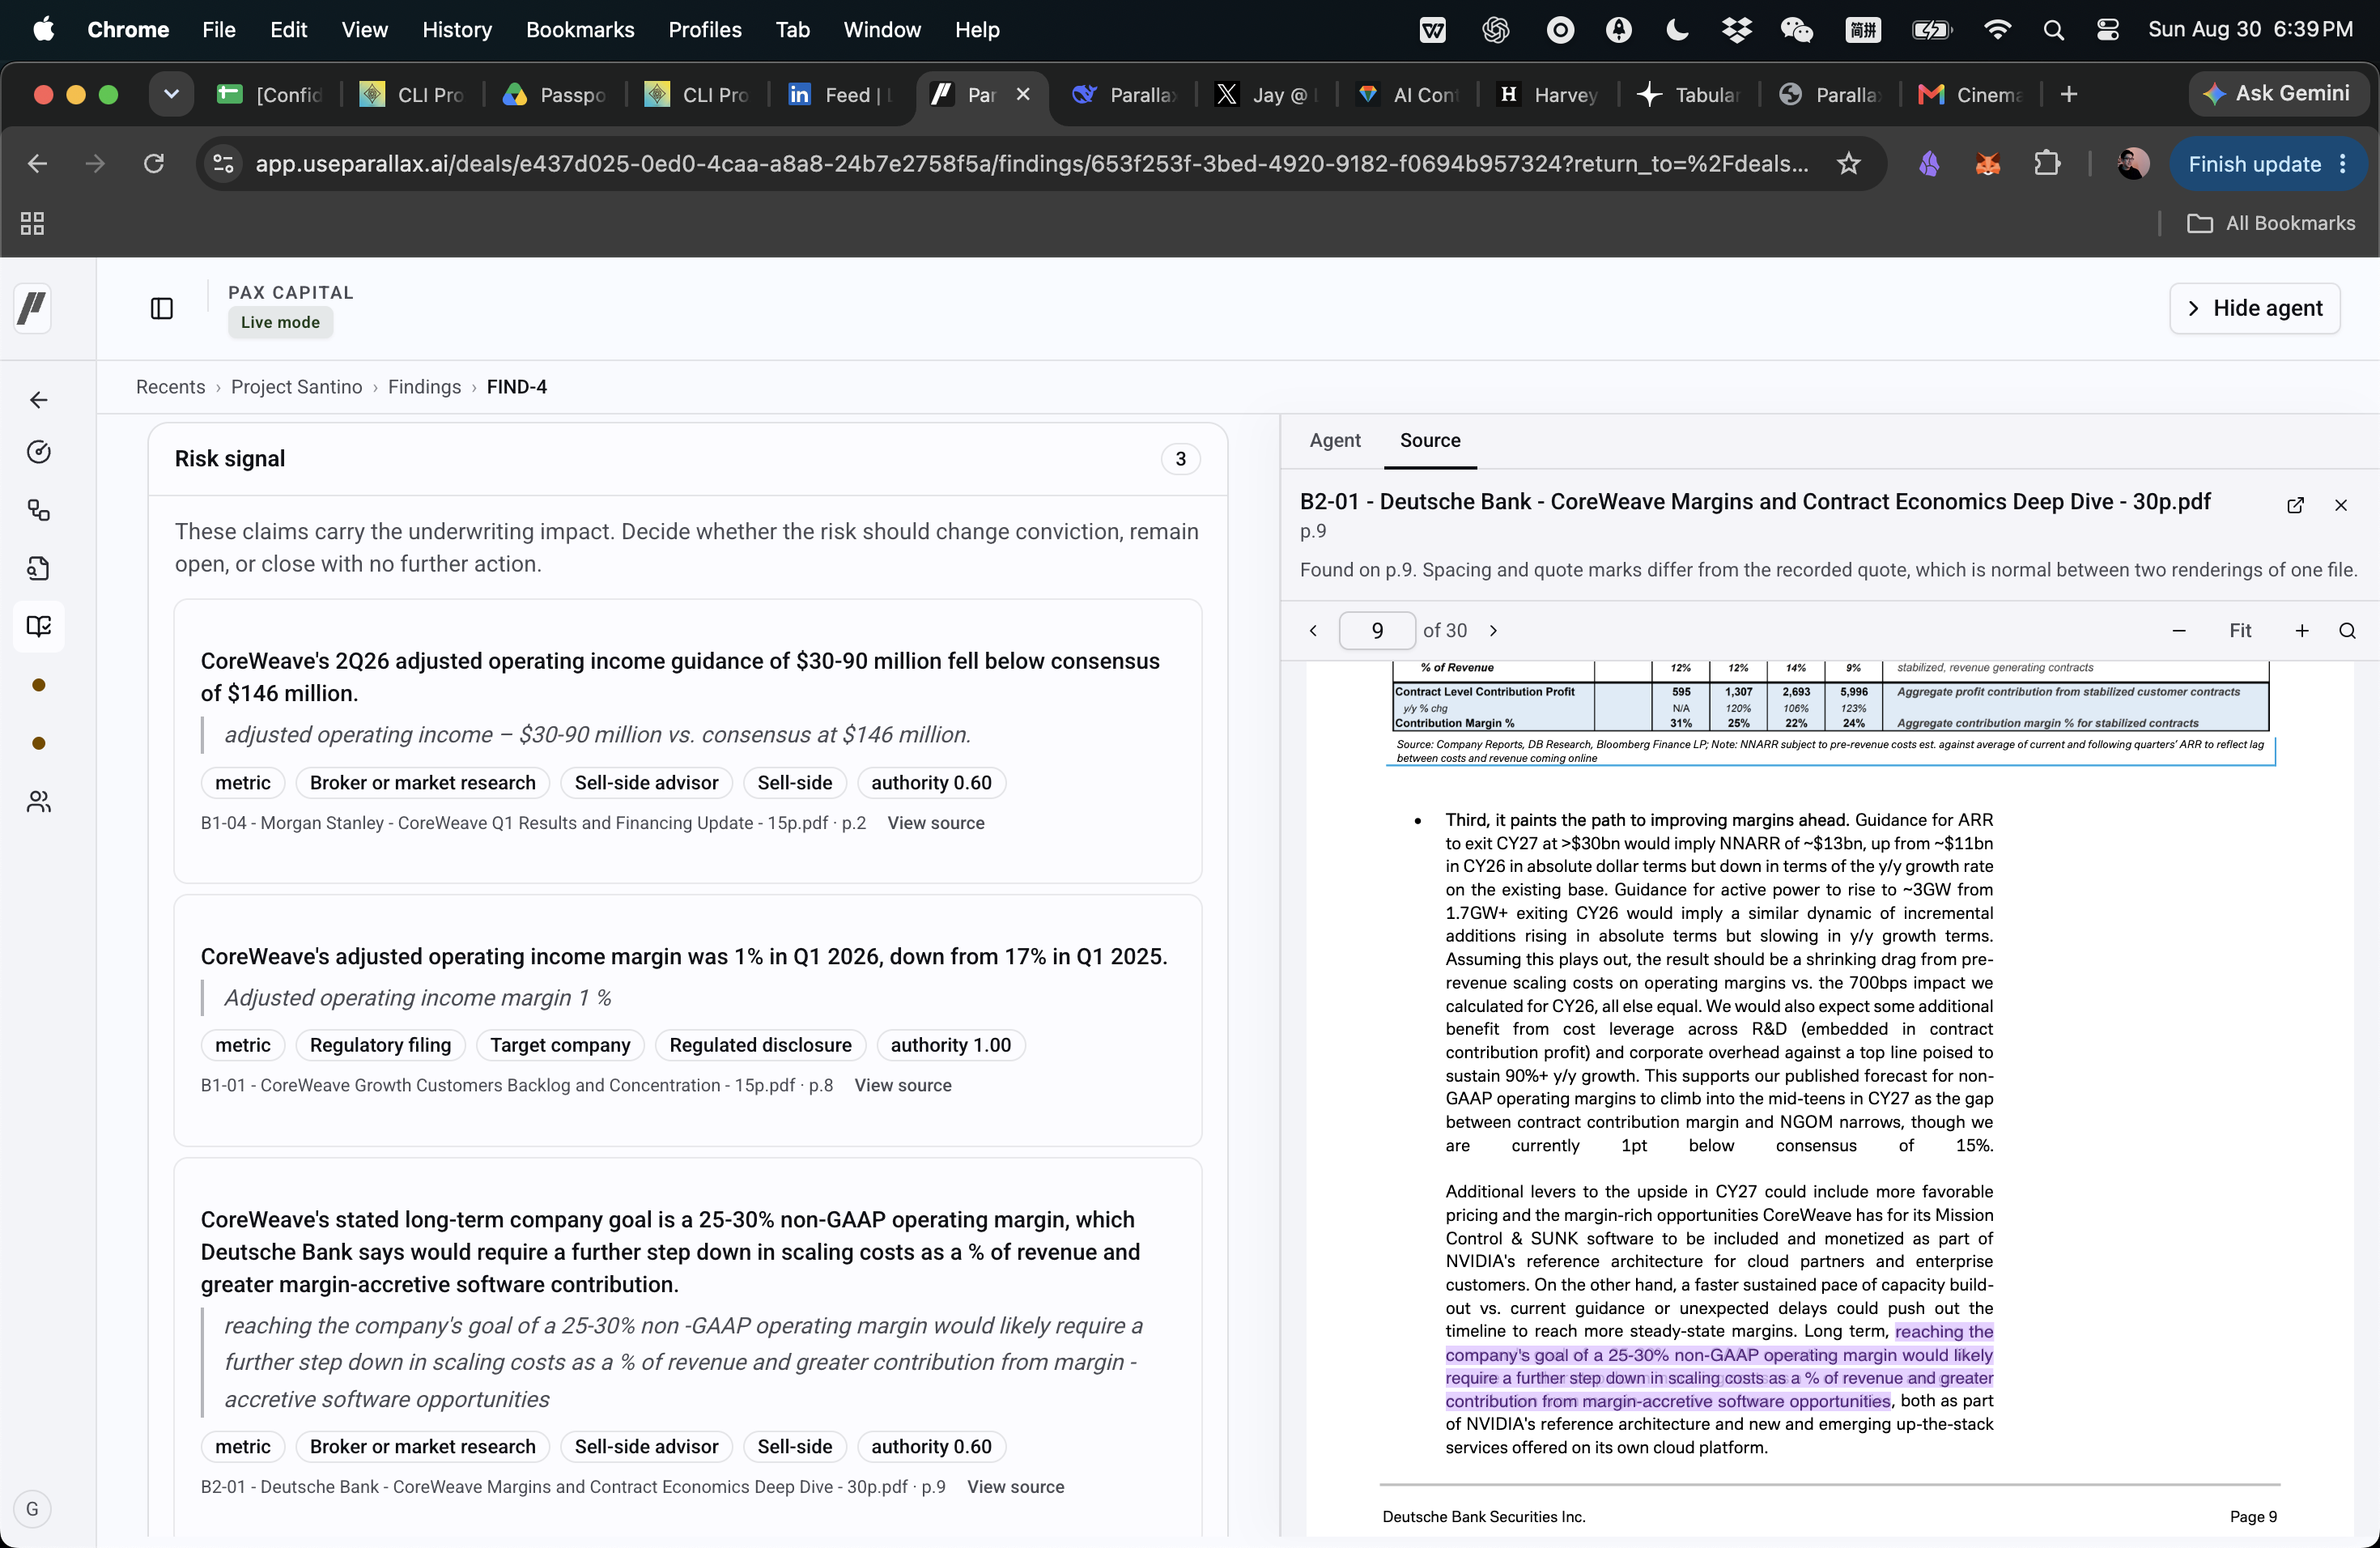Select the open-book findings icon in sidebar
This screenshot has width=2380, height=1548.
(x=38, y=626)
